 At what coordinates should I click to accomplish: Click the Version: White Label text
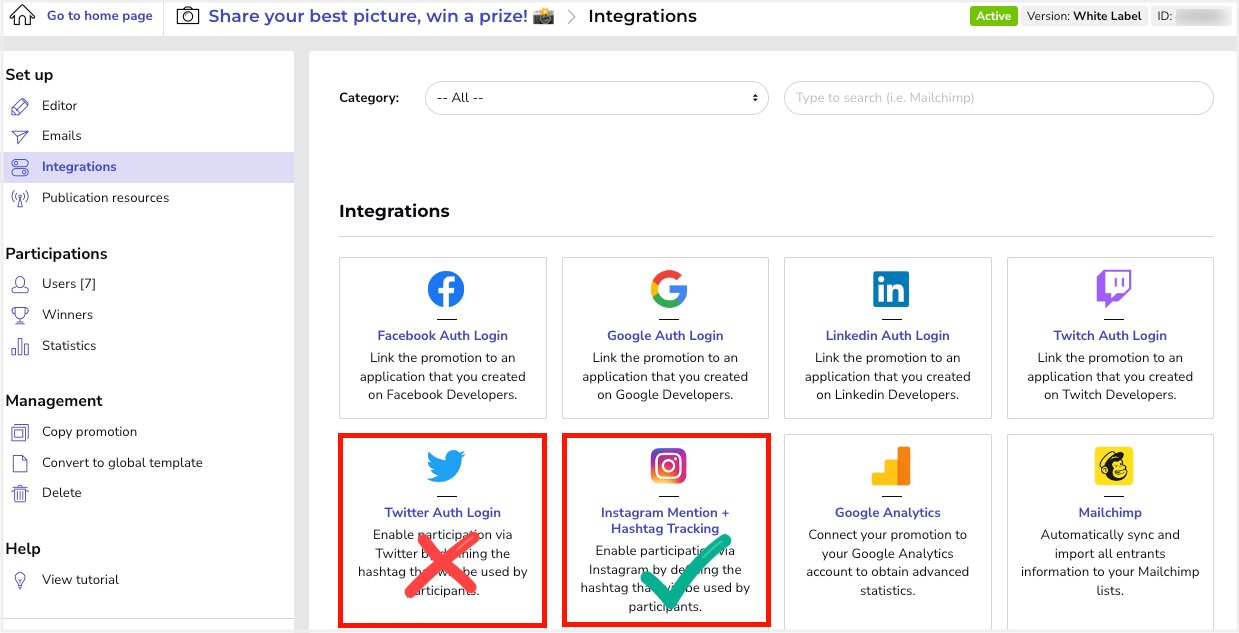1084,16
